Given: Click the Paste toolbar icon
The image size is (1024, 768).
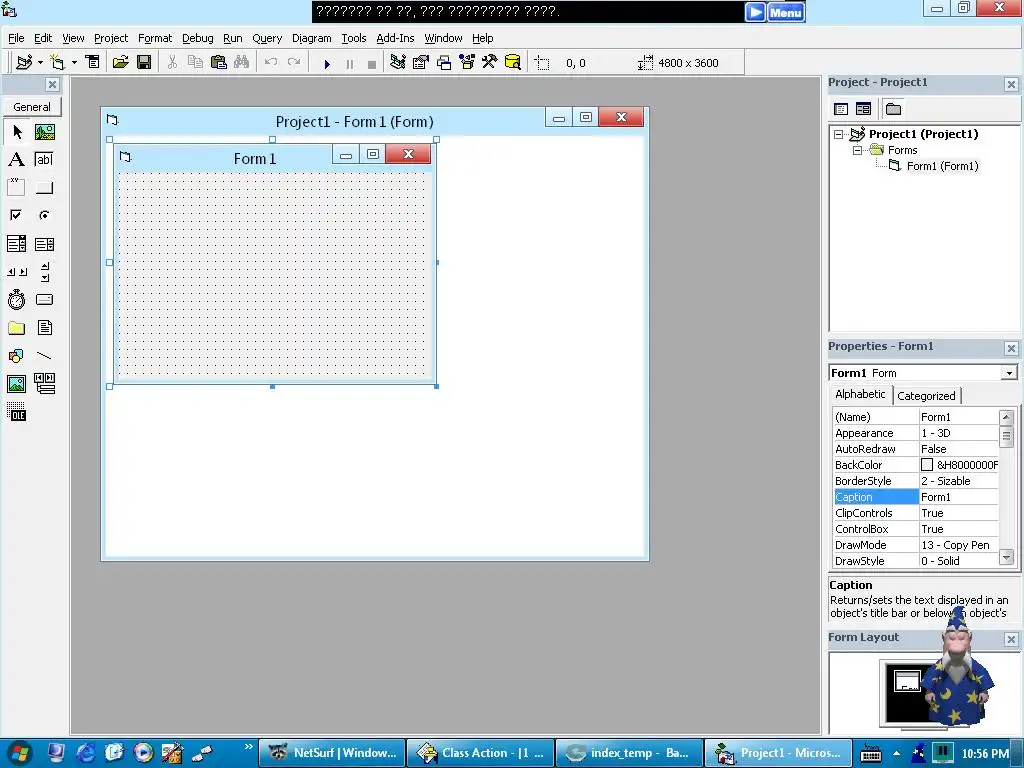Looking at the screenshot, I should coord(219,63).
